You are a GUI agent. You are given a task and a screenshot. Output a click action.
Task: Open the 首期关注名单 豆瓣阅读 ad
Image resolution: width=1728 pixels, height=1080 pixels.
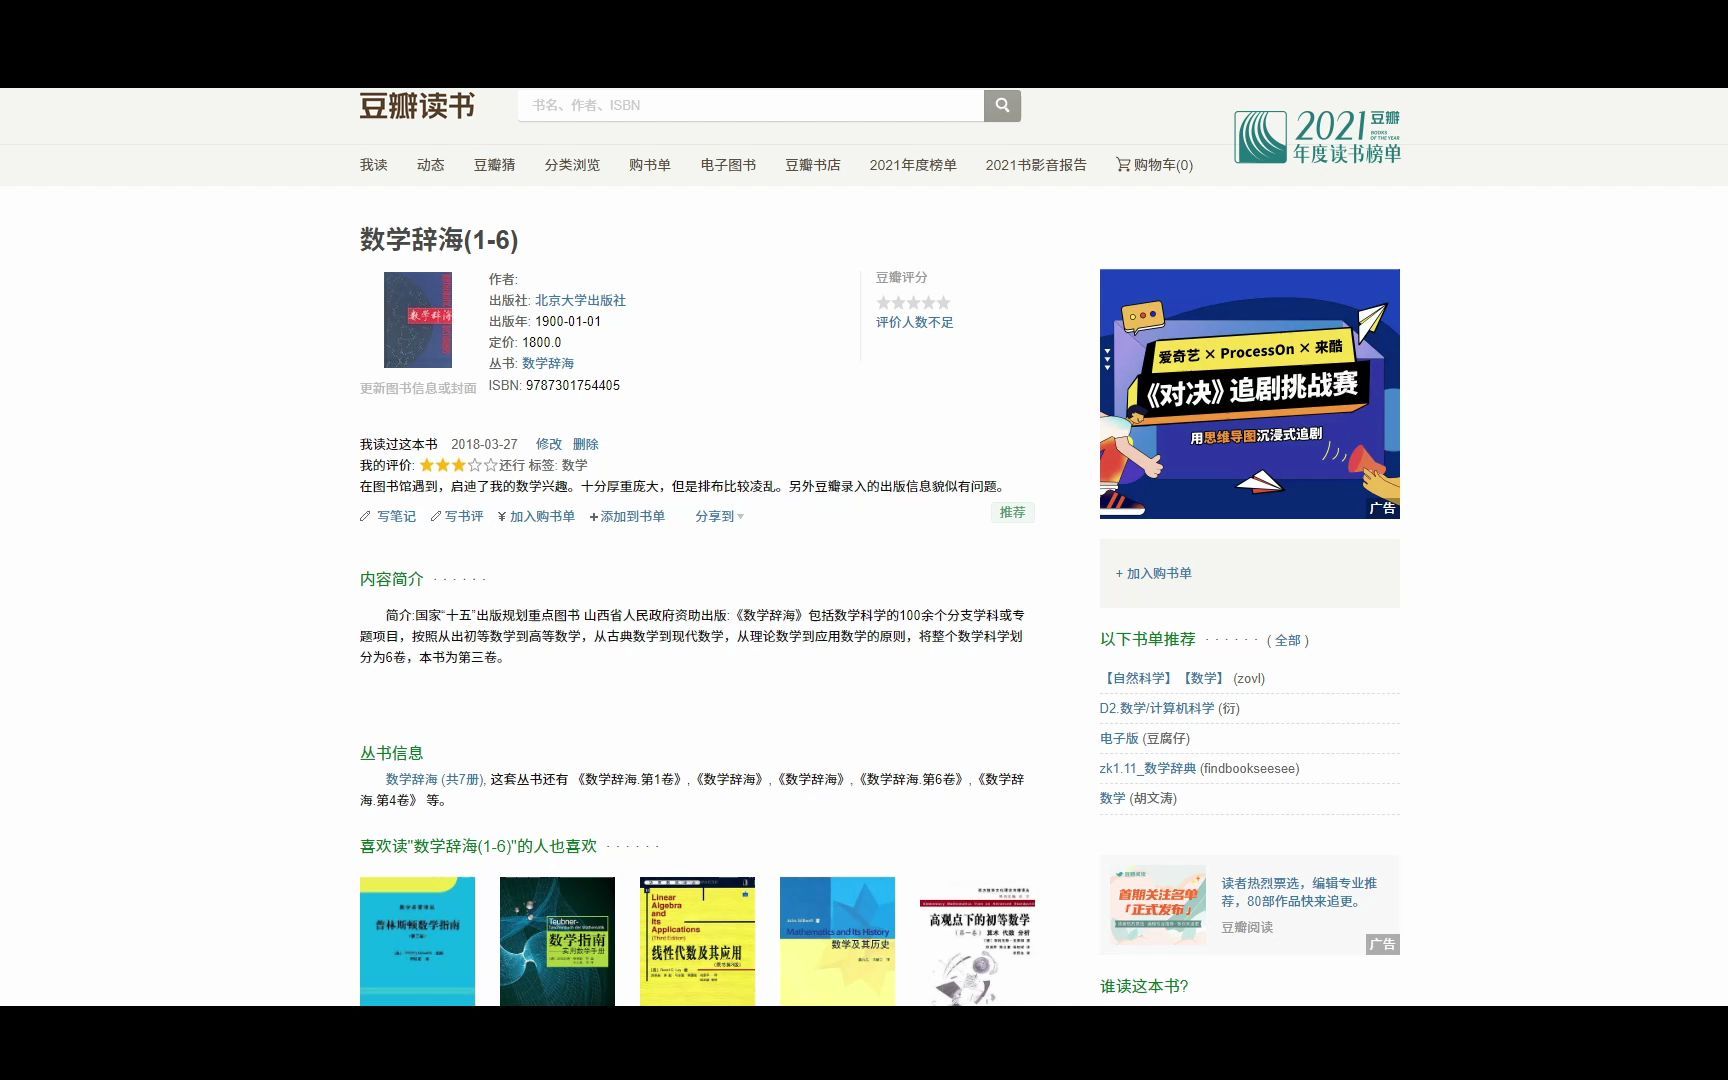(x=1158, y=903)
